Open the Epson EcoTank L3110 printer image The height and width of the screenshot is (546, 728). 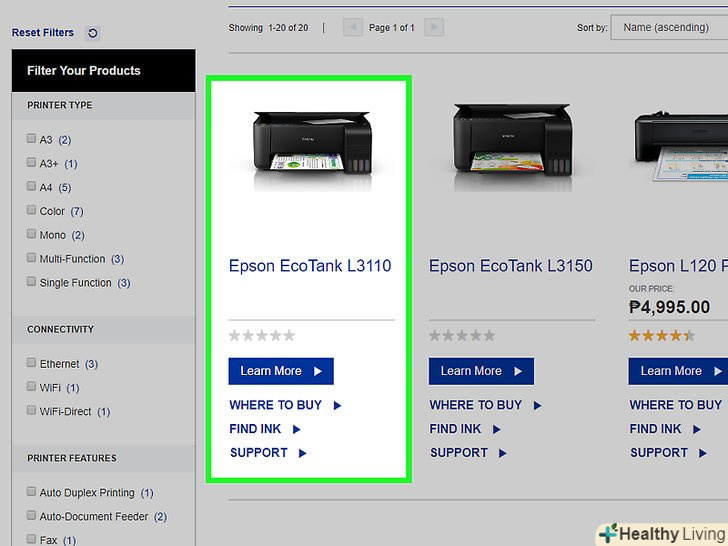pos(312,149)
